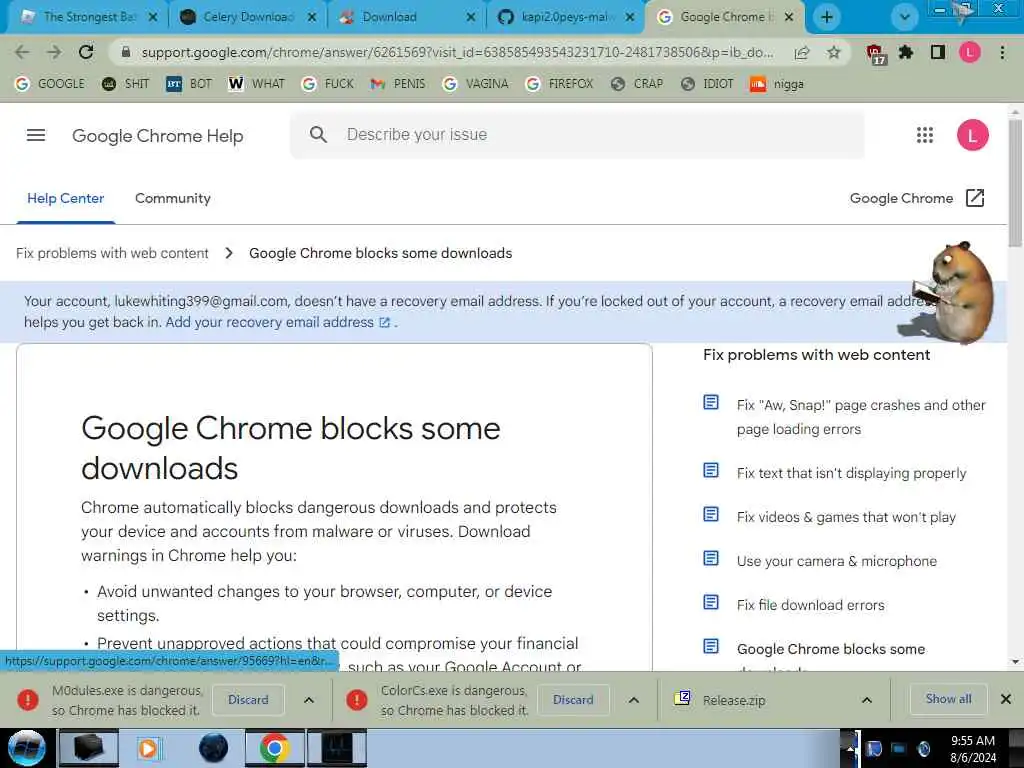The height and width of the screenshot is (768, 1024).
Task: Click the document icon beside Use your camera
Action: pyautogui.click(x=711, y=558)
